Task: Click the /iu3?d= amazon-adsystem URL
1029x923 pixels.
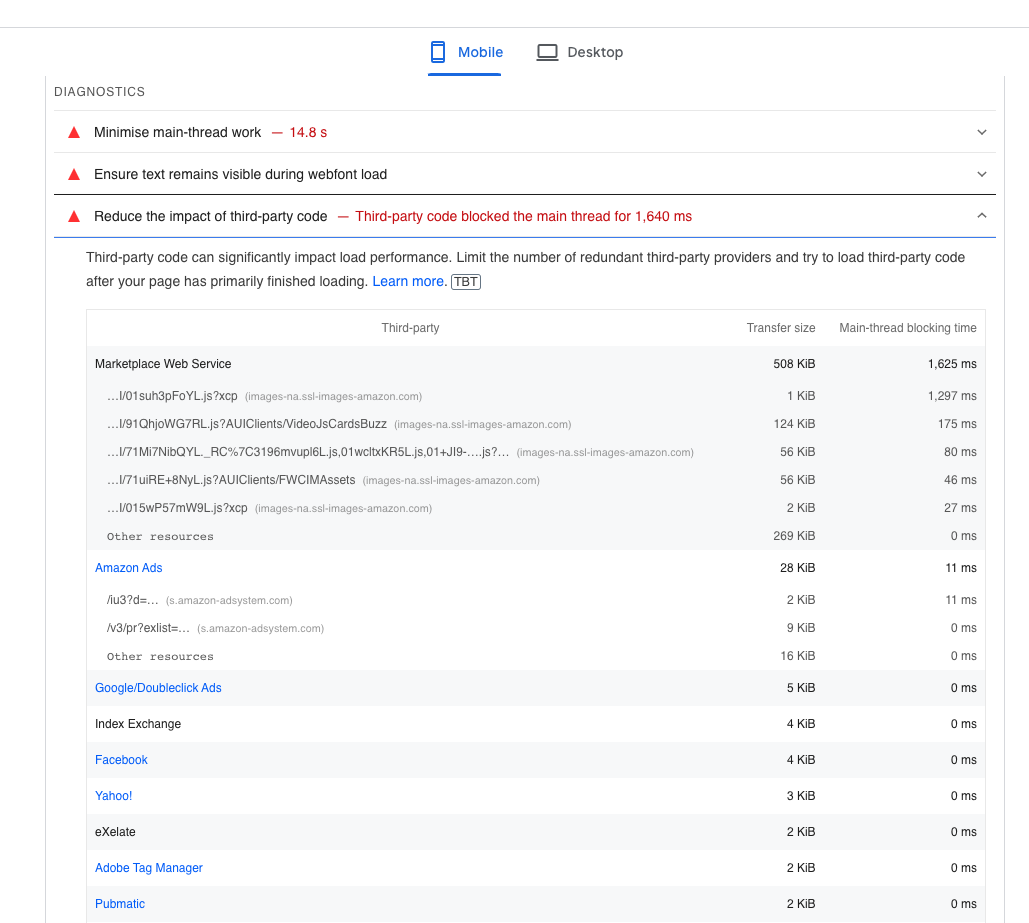Action: (133, 600)
